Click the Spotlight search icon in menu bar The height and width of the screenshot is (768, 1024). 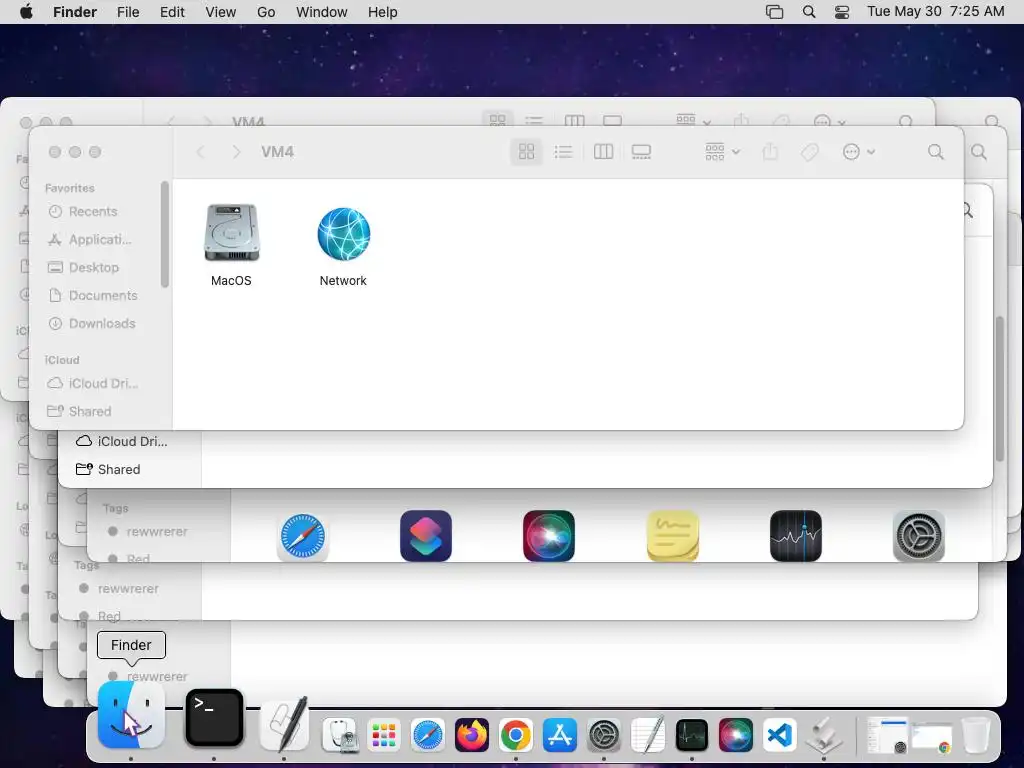(x=808, y=12)
